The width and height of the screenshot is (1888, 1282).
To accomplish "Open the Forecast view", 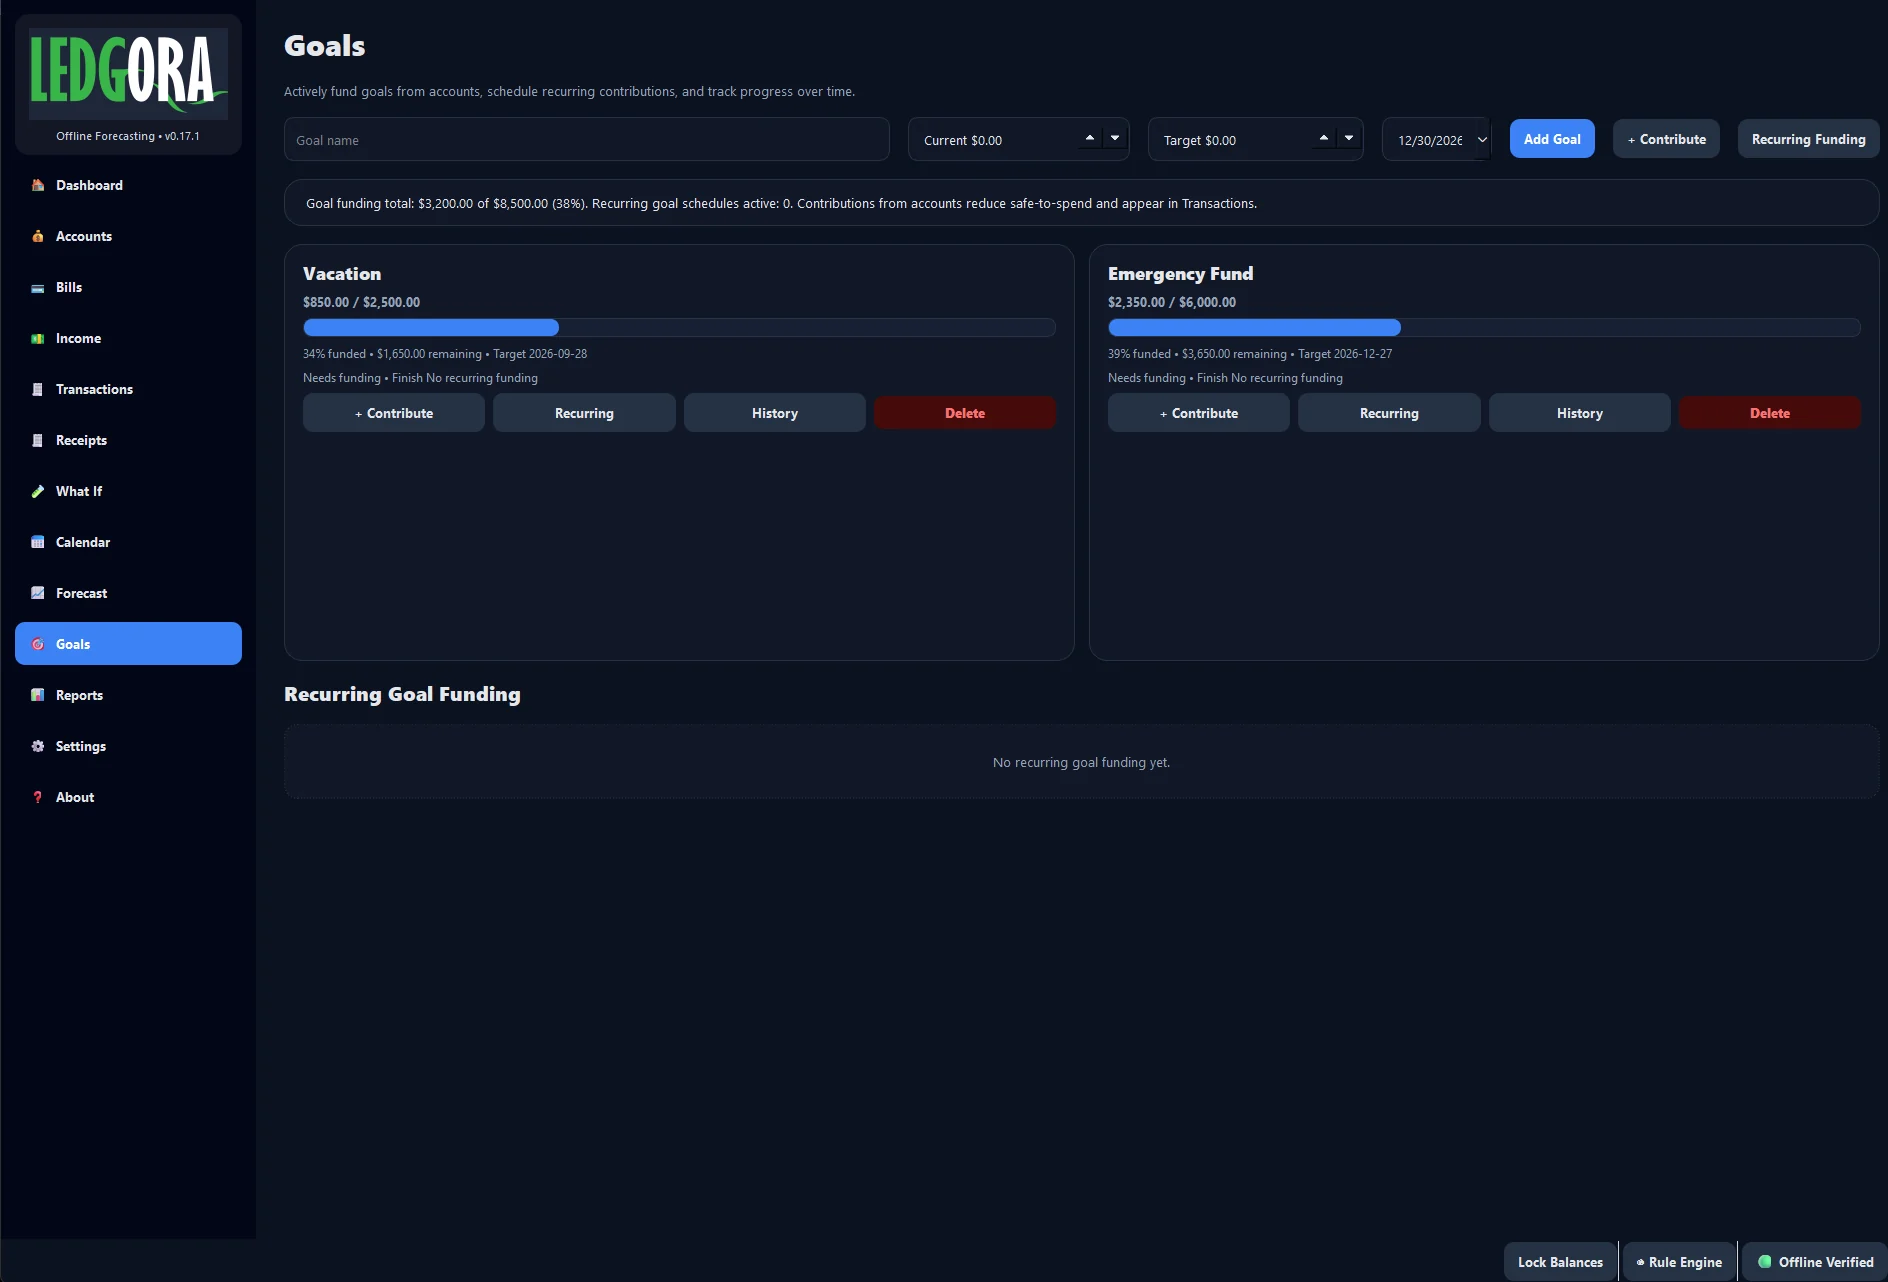I will point(128,593).
